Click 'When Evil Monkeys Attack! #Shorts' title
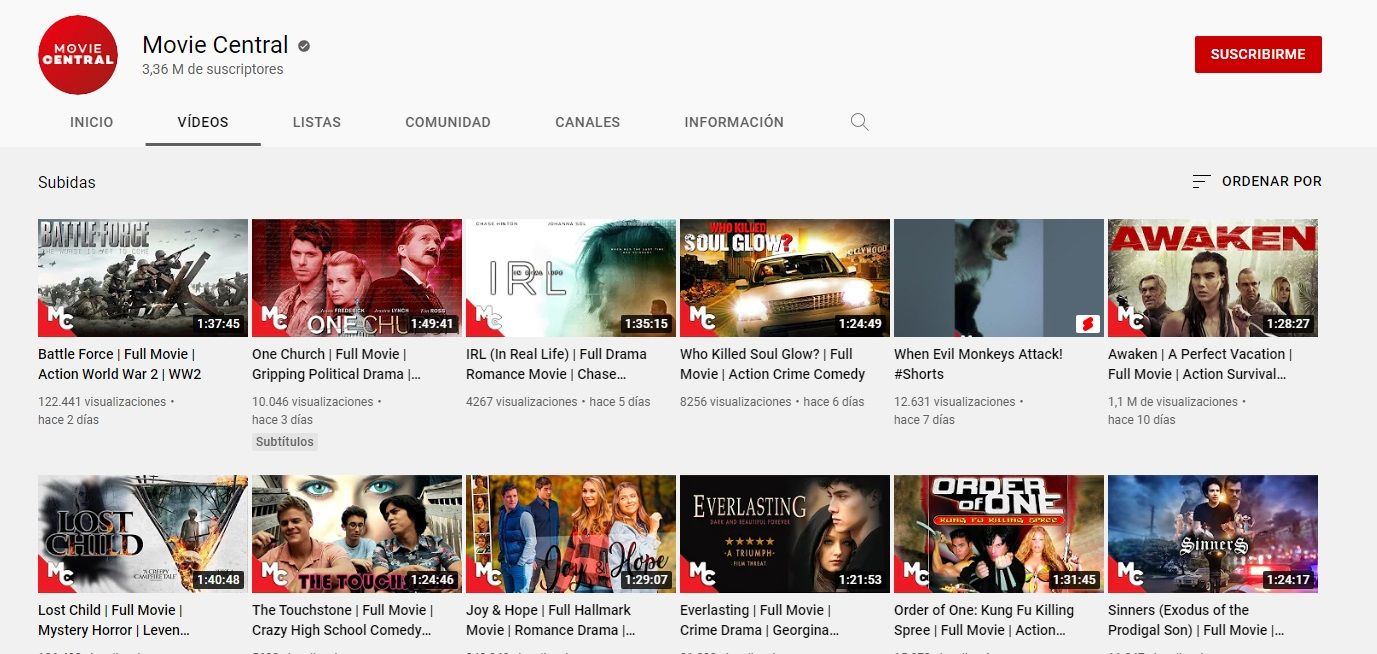The width and height of the screenshot is (1377, 654). (x=978, y=364)
